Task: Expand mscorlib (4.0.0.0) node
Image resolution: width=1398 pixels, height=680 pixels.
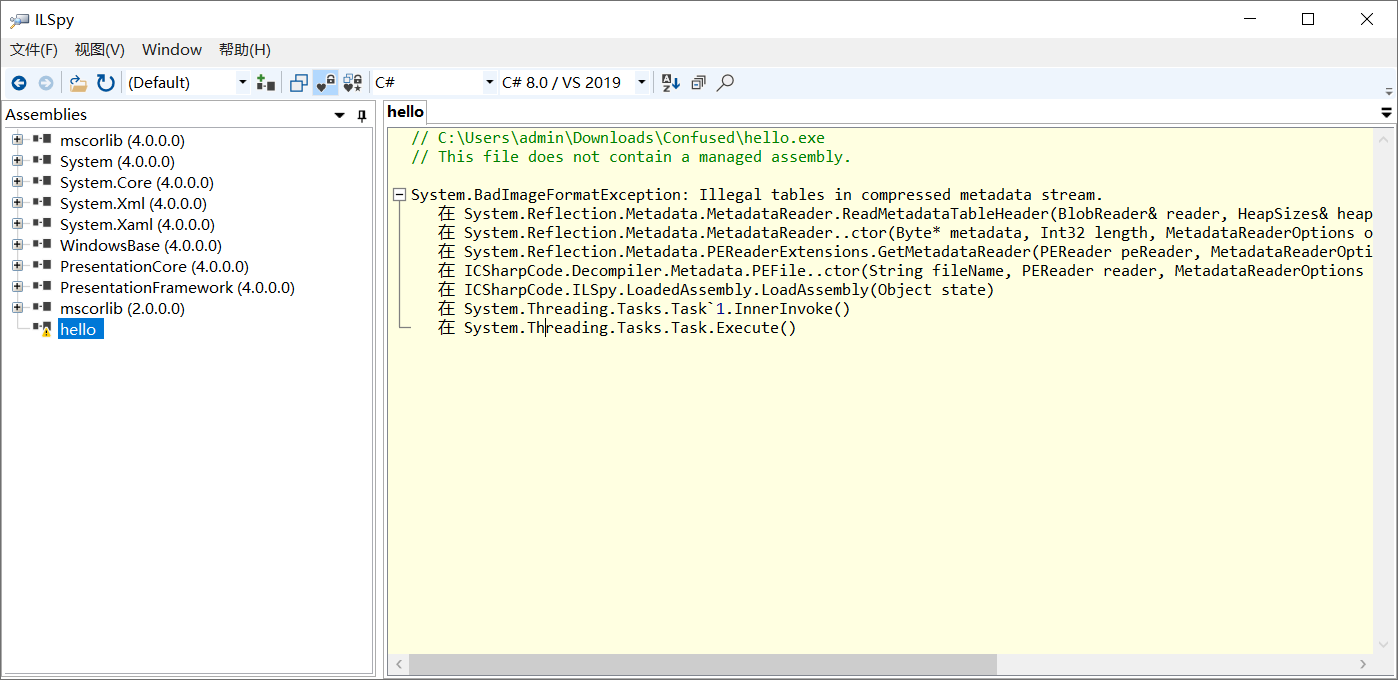Action: [17, 140]
